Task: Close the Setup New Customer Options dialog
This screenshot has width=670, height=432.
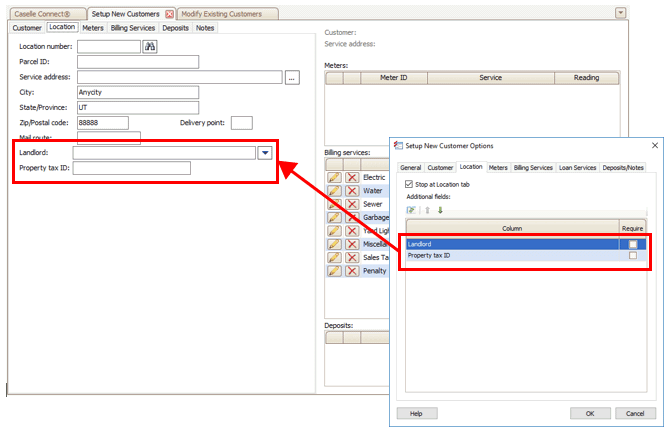Action: tap(655, 146)
